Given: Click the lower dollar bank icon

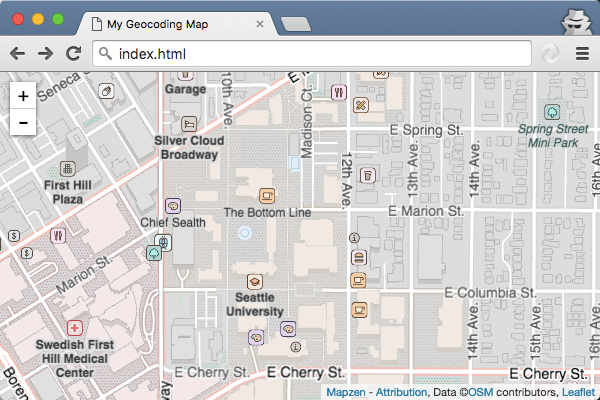Looking at the screenshot, I should (26, 253).
